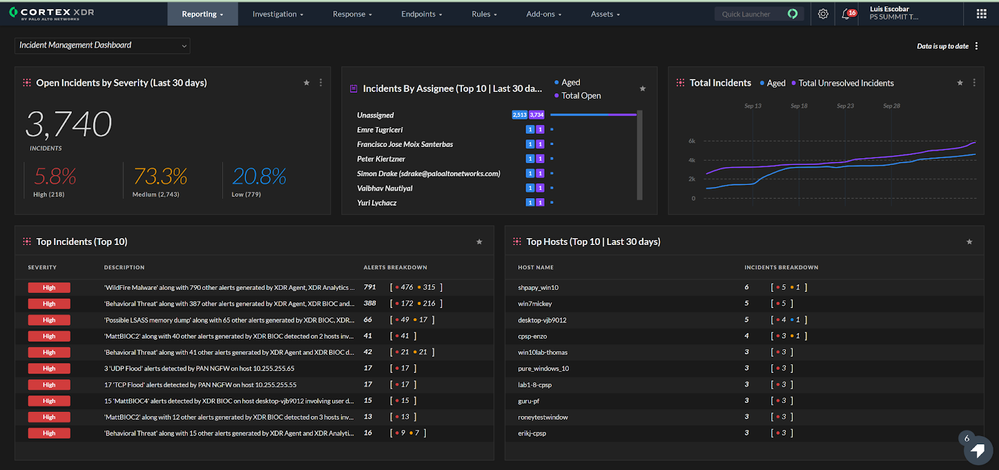Click the shpapy_win10 host name
The width and height of the screenshot is (999, 470).
[x=538, y=288]
